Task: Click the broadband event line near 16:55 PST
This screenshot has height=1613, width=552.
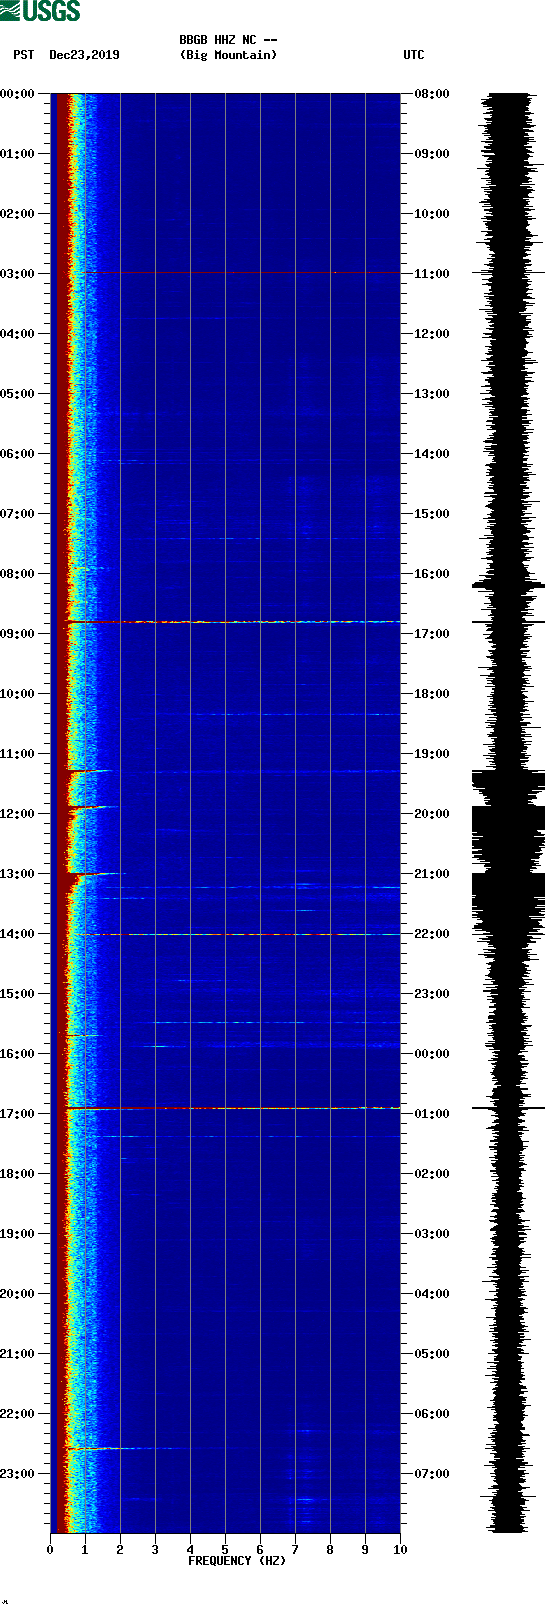Action: (232, 1108)
